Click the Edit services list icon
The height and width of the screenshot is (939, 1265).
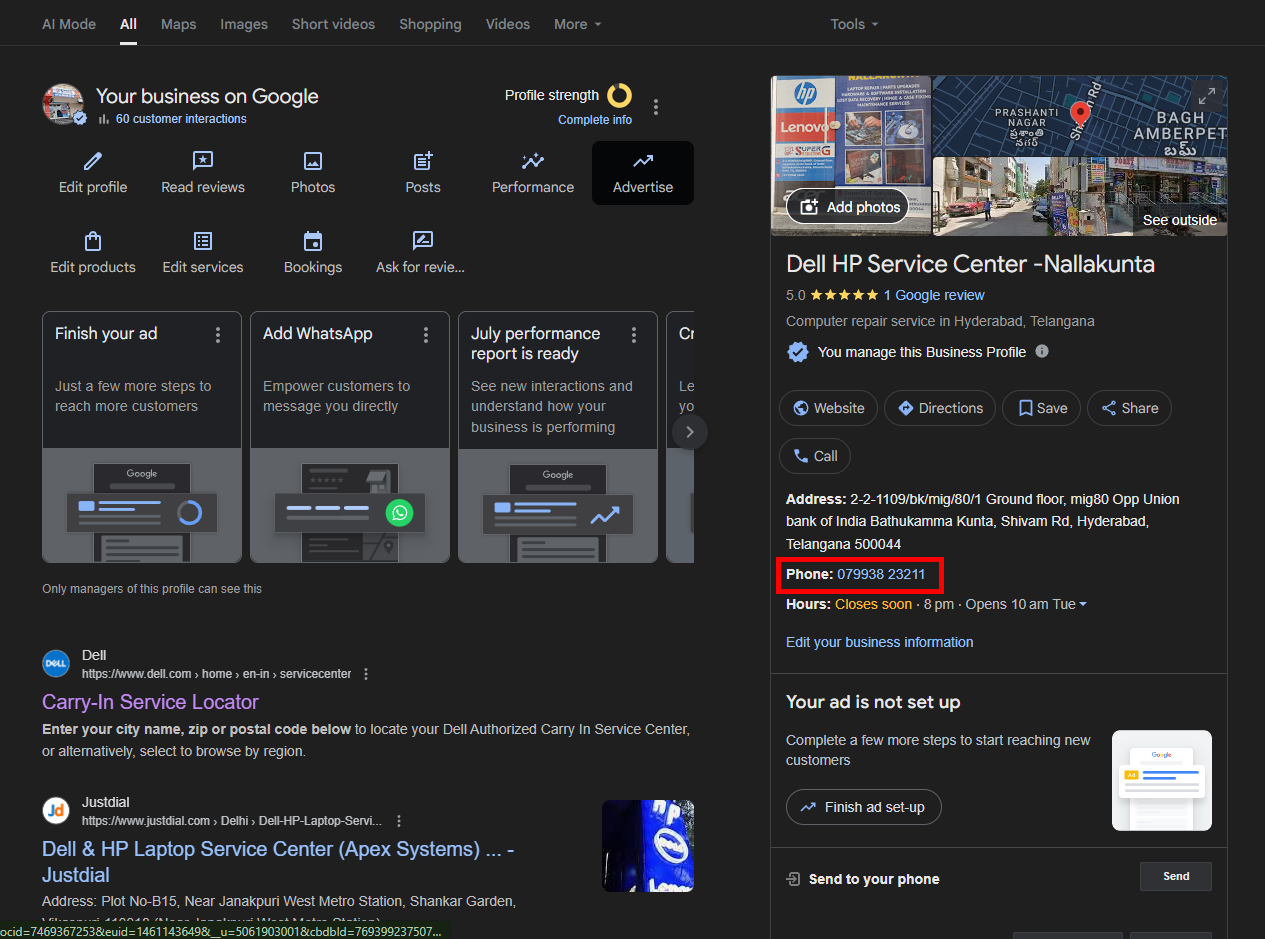click(x=203, y=241)
